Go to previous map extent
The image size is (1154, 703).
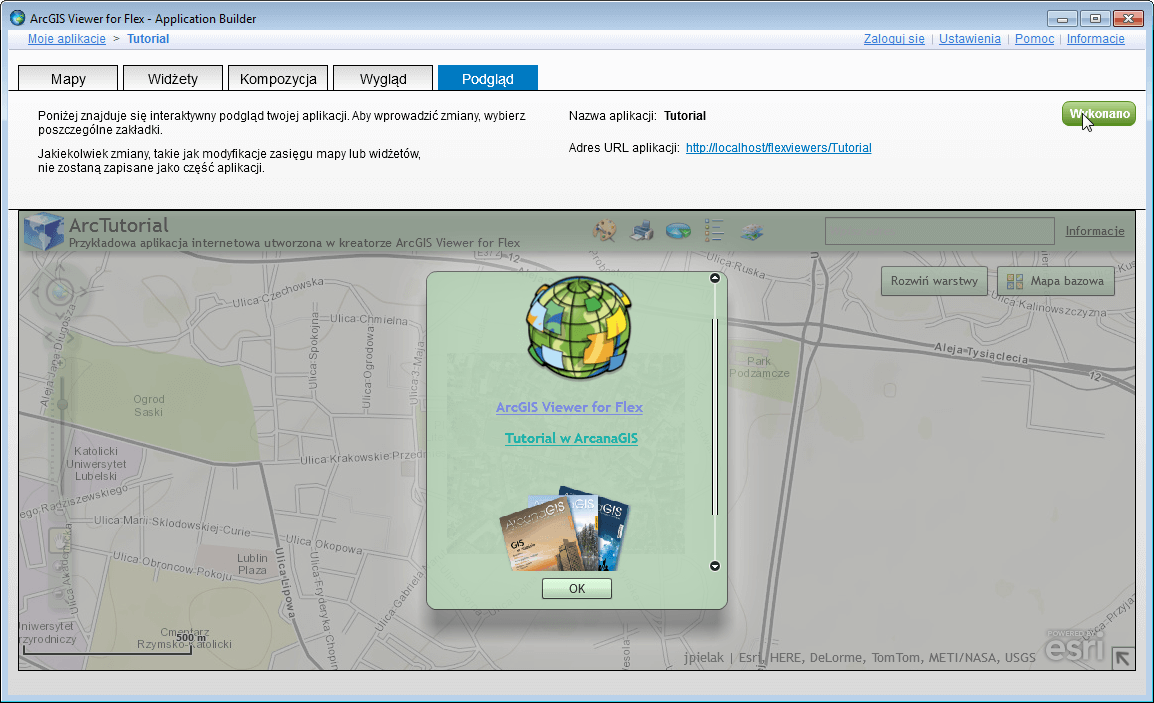click(50, 337)
